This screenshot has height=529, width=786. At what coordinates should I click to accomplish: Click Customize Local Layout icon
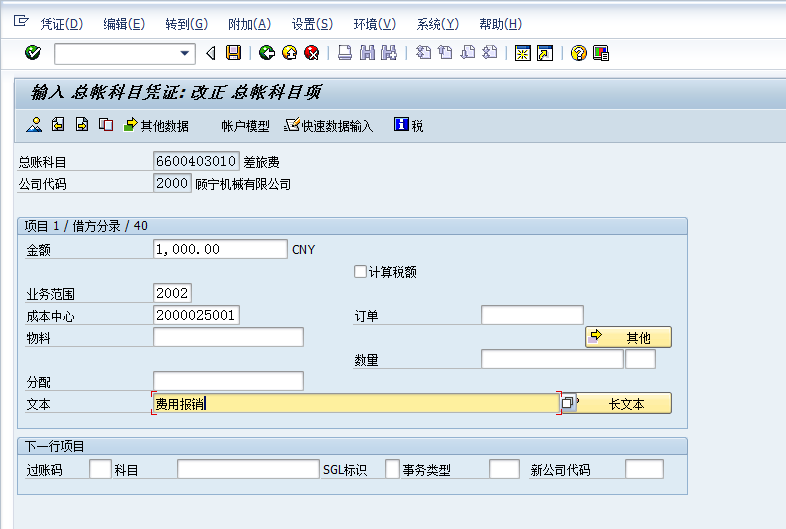(x=601, y=53)
